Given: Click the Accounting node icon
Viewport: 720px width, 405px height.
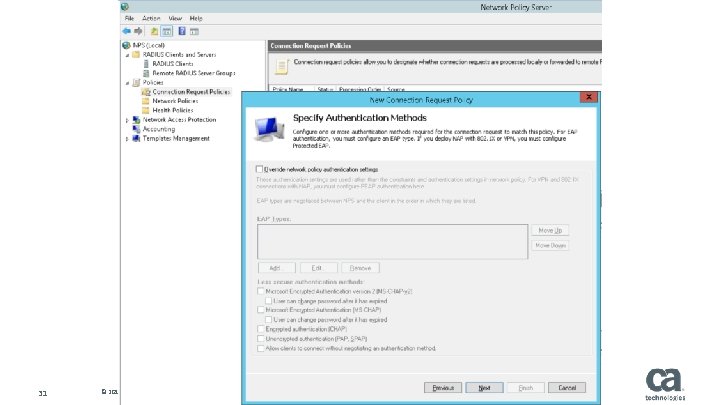Looking at the screenshot, I should pos(136,129).
